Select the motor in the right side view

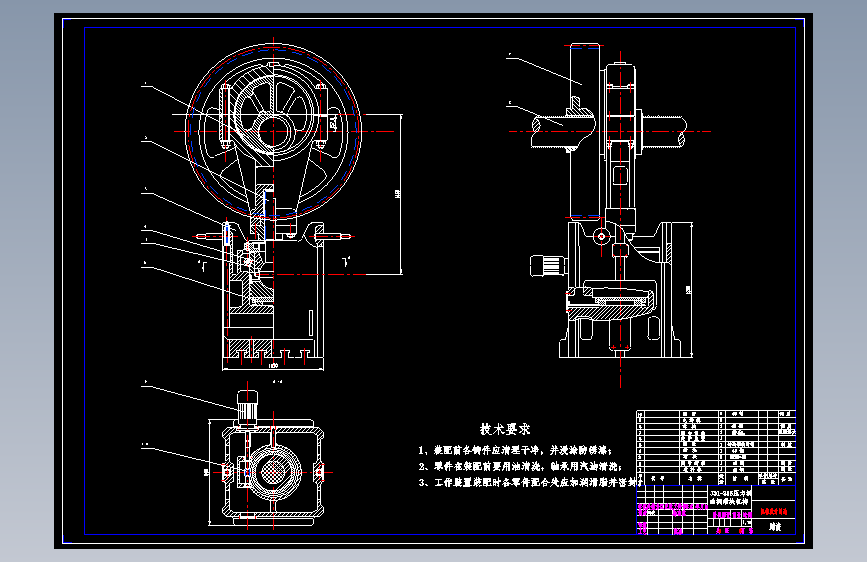[548, 266]
